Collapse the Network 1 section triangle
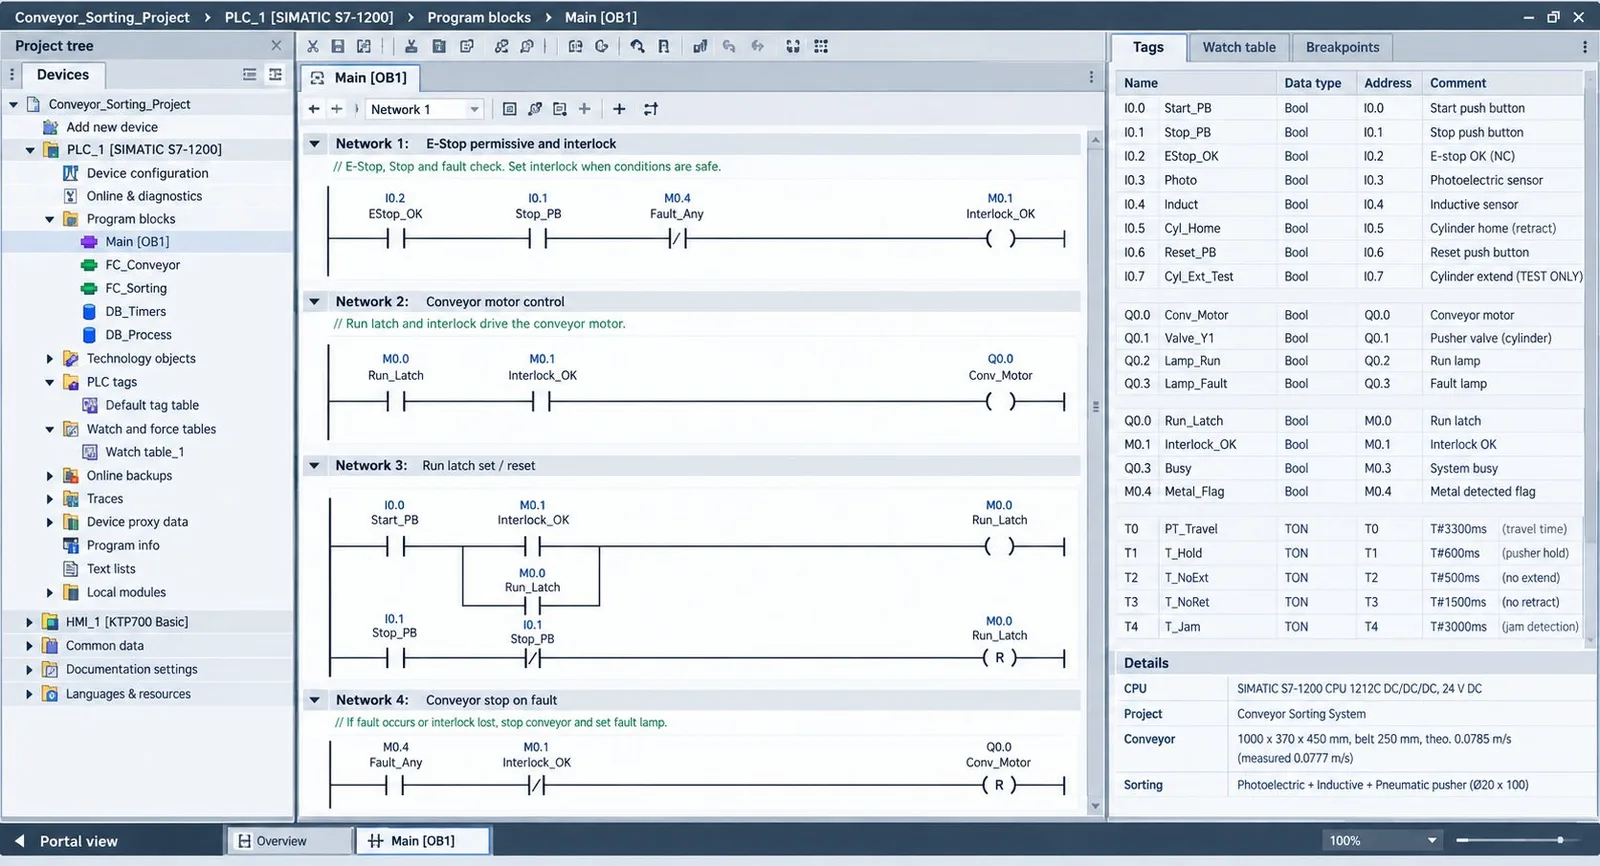 [x=314, y=144]
